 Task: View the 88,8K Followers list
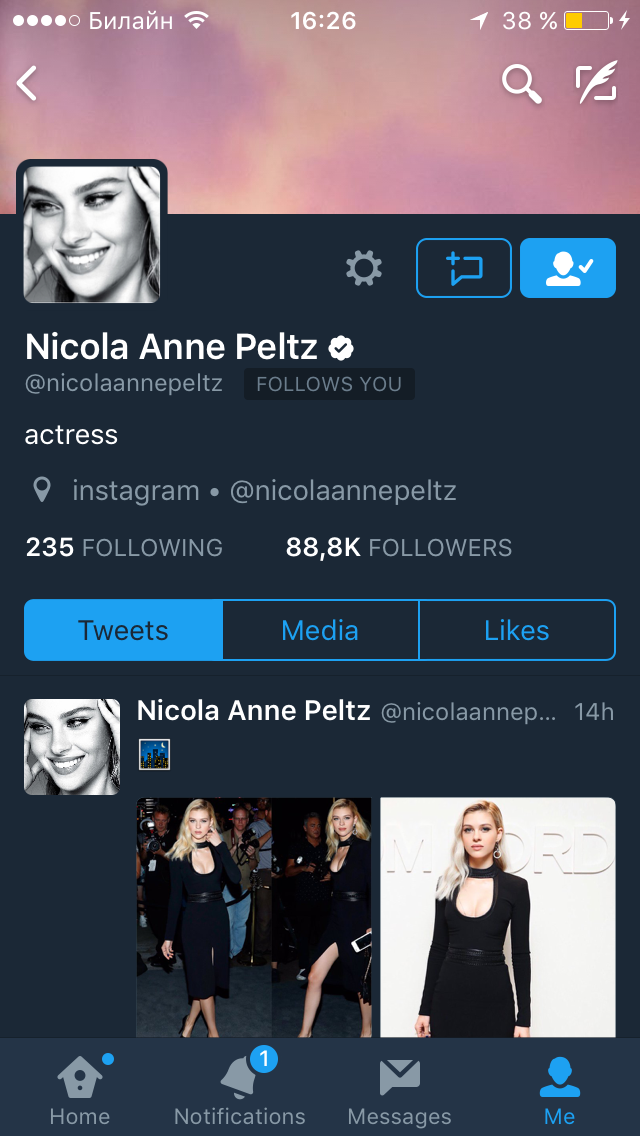398,548
